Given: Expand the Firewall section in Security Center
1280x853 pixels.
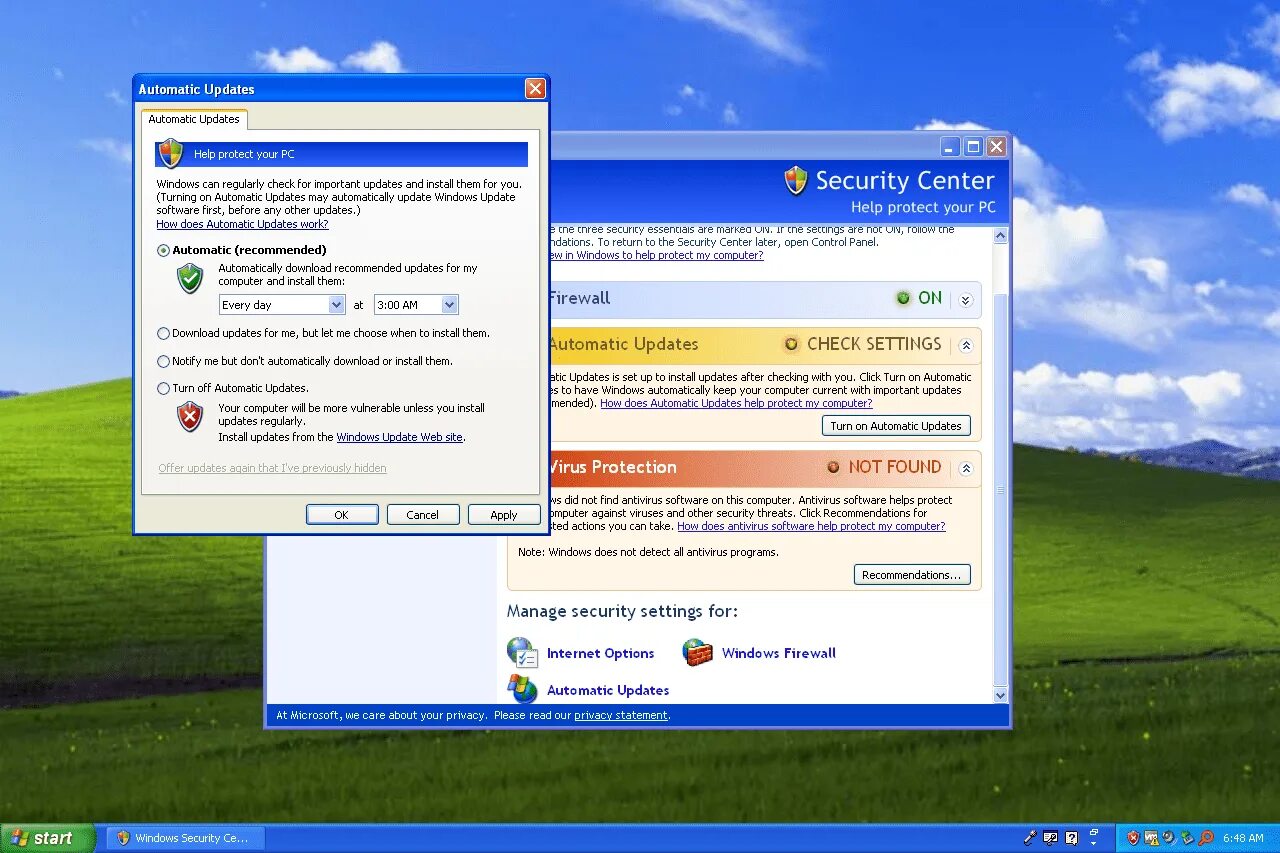Looking at the screenshot, I should 965,299.
